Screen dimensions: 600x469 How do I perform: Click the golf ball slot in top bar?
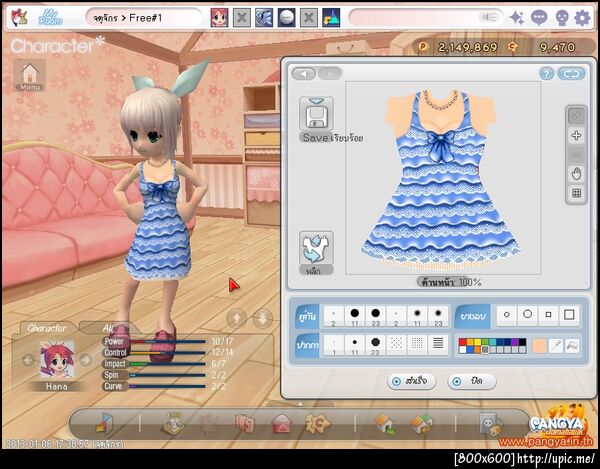click(286, 18)
